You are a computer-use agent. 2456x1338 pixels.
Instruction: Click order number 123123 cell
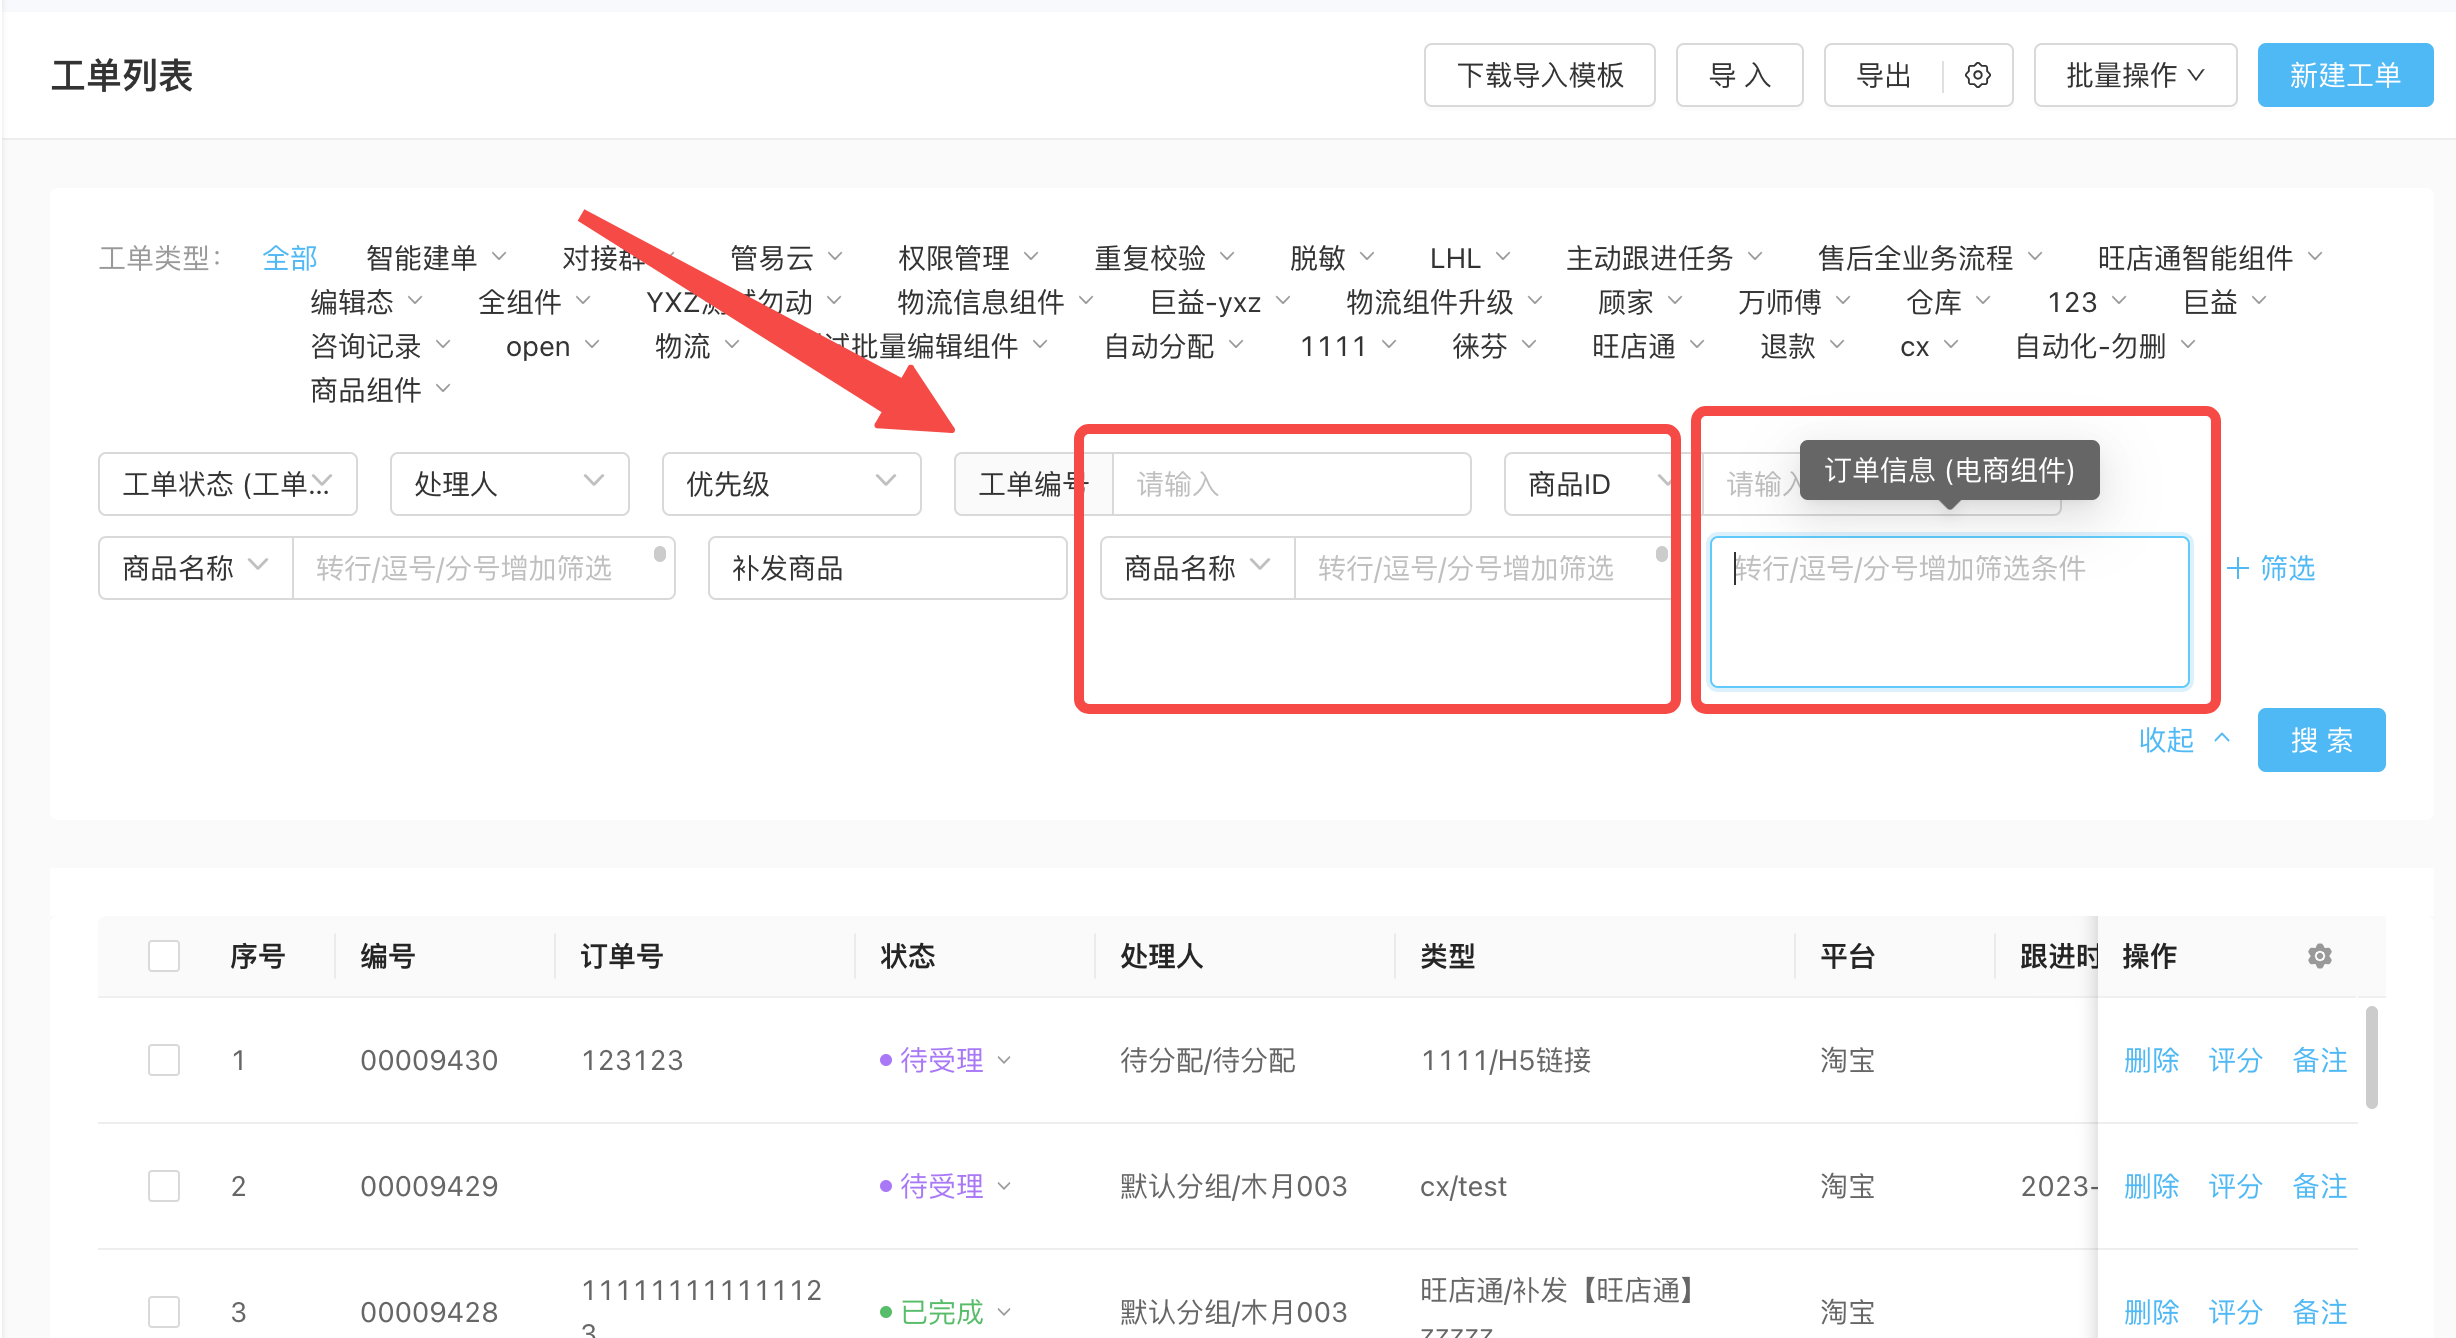coord(632,1060)
